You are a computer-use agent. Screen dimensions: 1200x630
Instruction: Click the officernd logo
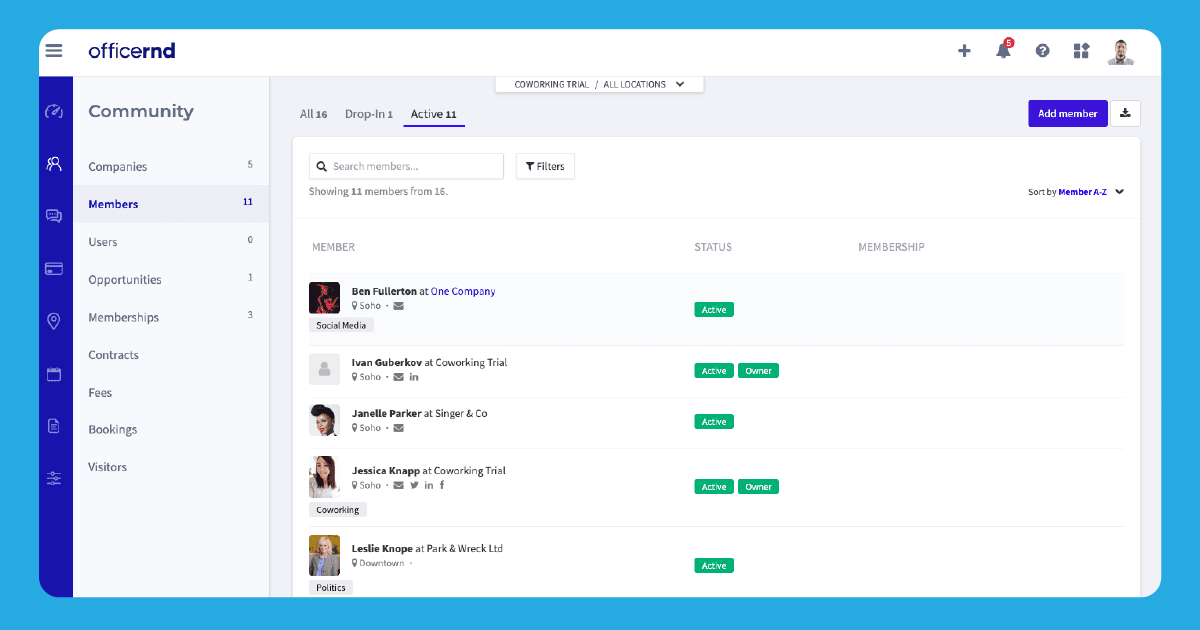coord(132,50)
